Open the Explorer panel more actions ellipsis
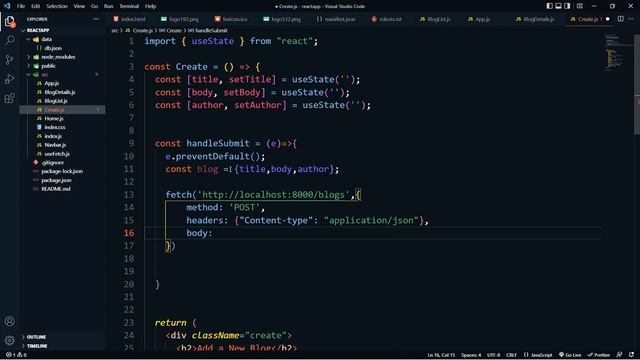 point(96,19)
